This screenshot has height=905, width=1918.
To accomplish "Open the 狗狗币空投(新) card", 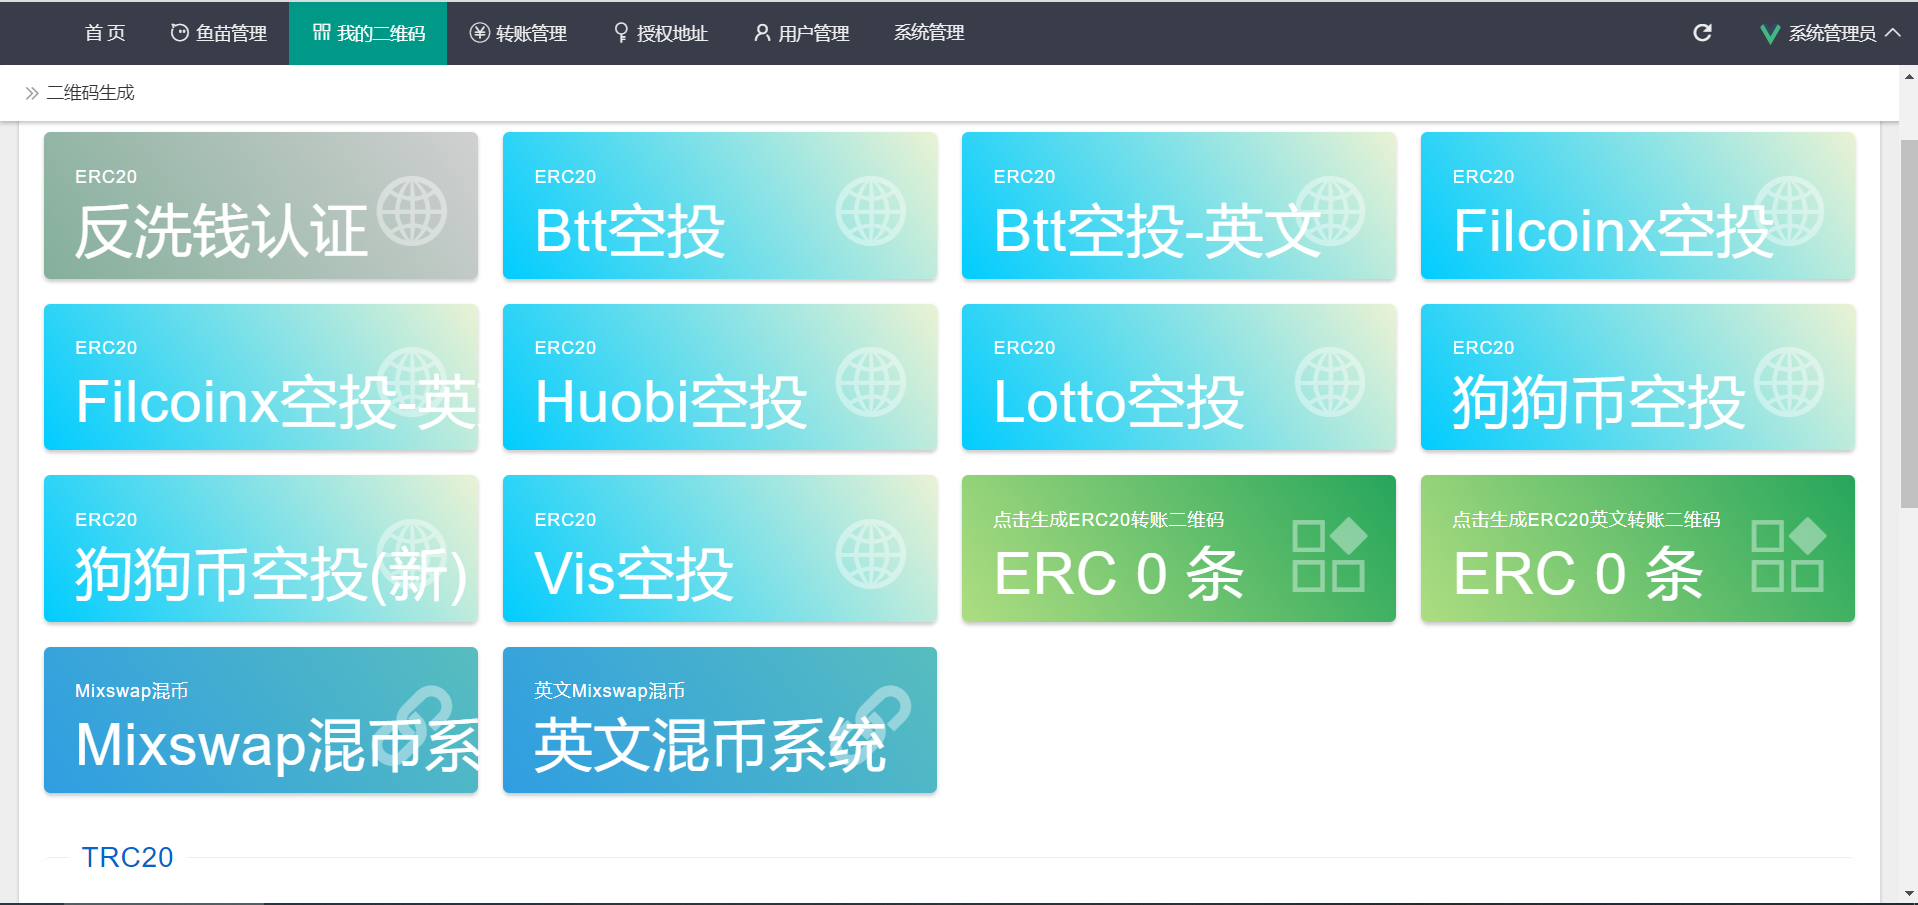I will click(x=261, y=548).
